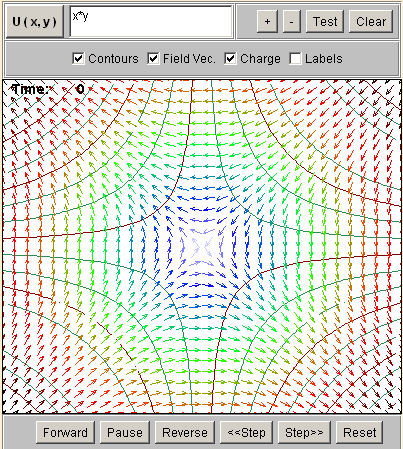This screenshot has width=403, height=449.
Task: Pause the simulation
Action: (x=125, y=432)
